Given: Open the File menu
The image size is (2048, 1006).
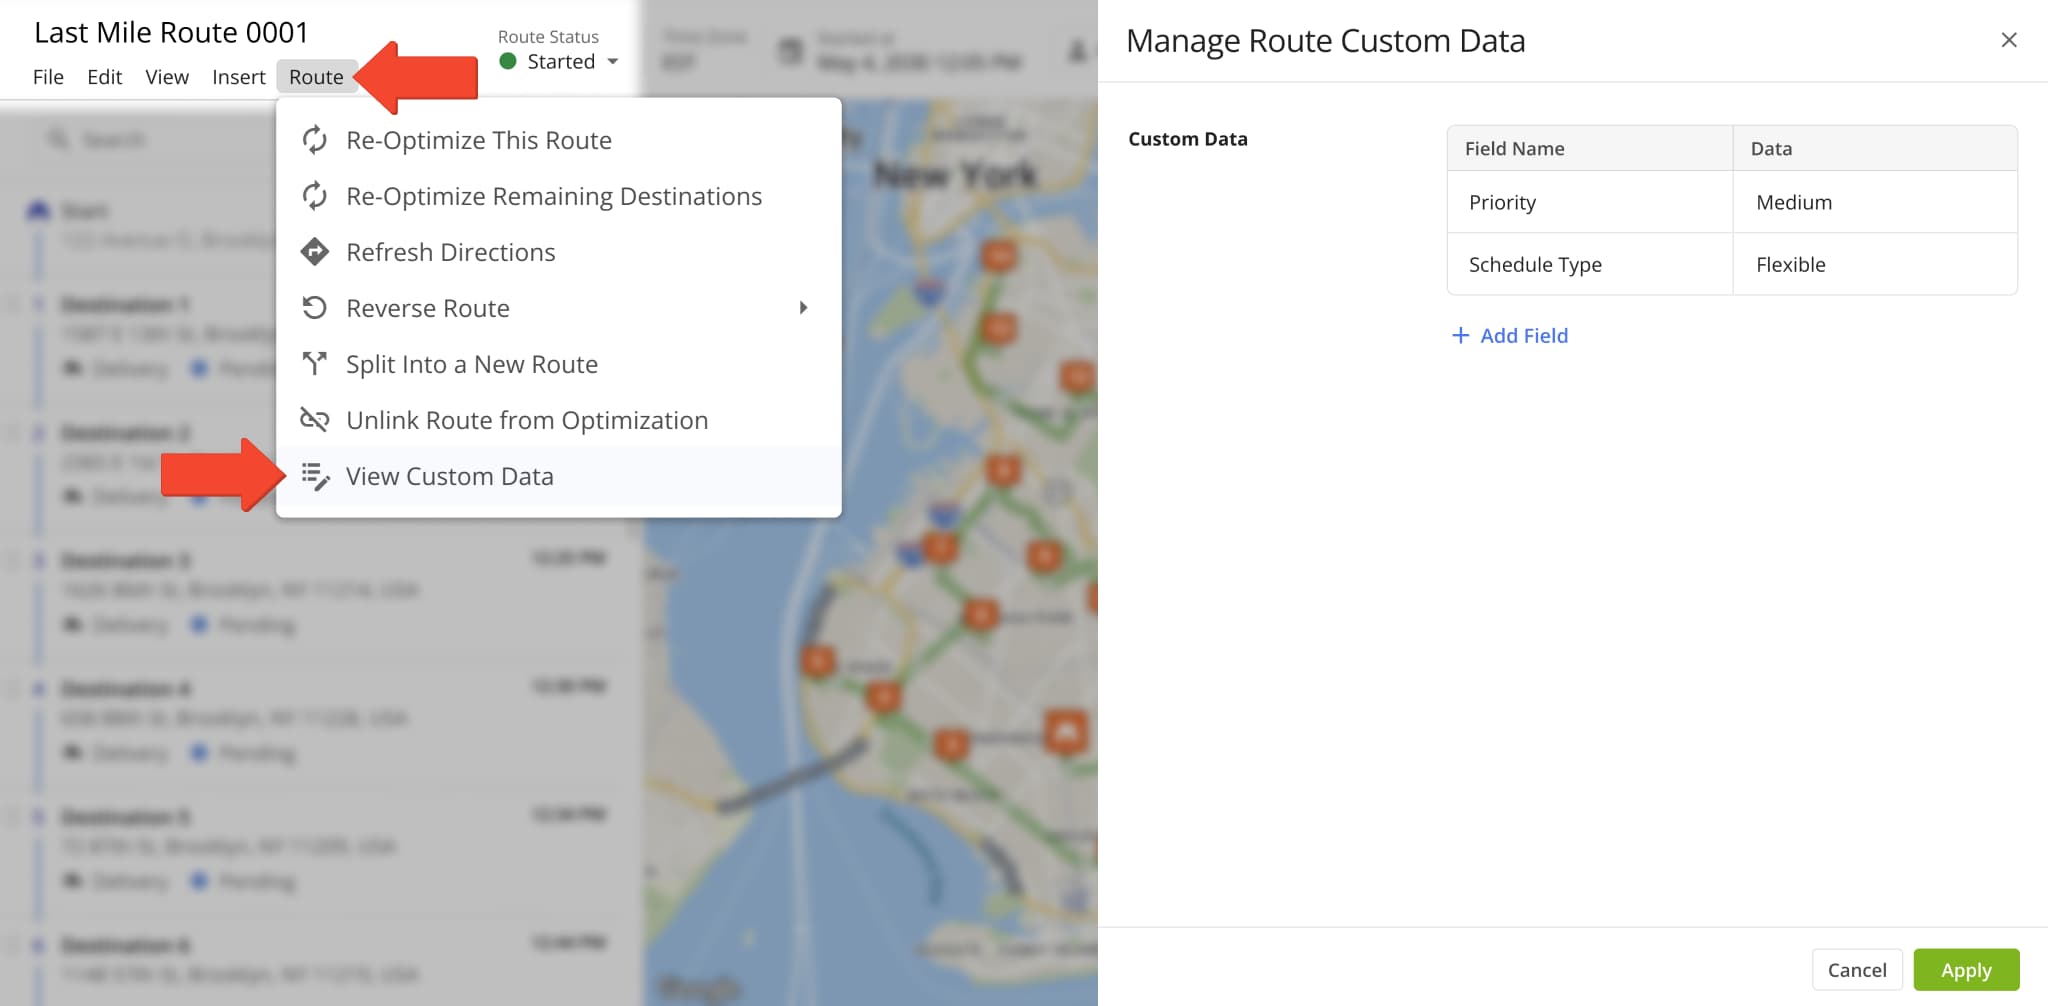Looking at the screenshot, I should [x=47, y=77].
